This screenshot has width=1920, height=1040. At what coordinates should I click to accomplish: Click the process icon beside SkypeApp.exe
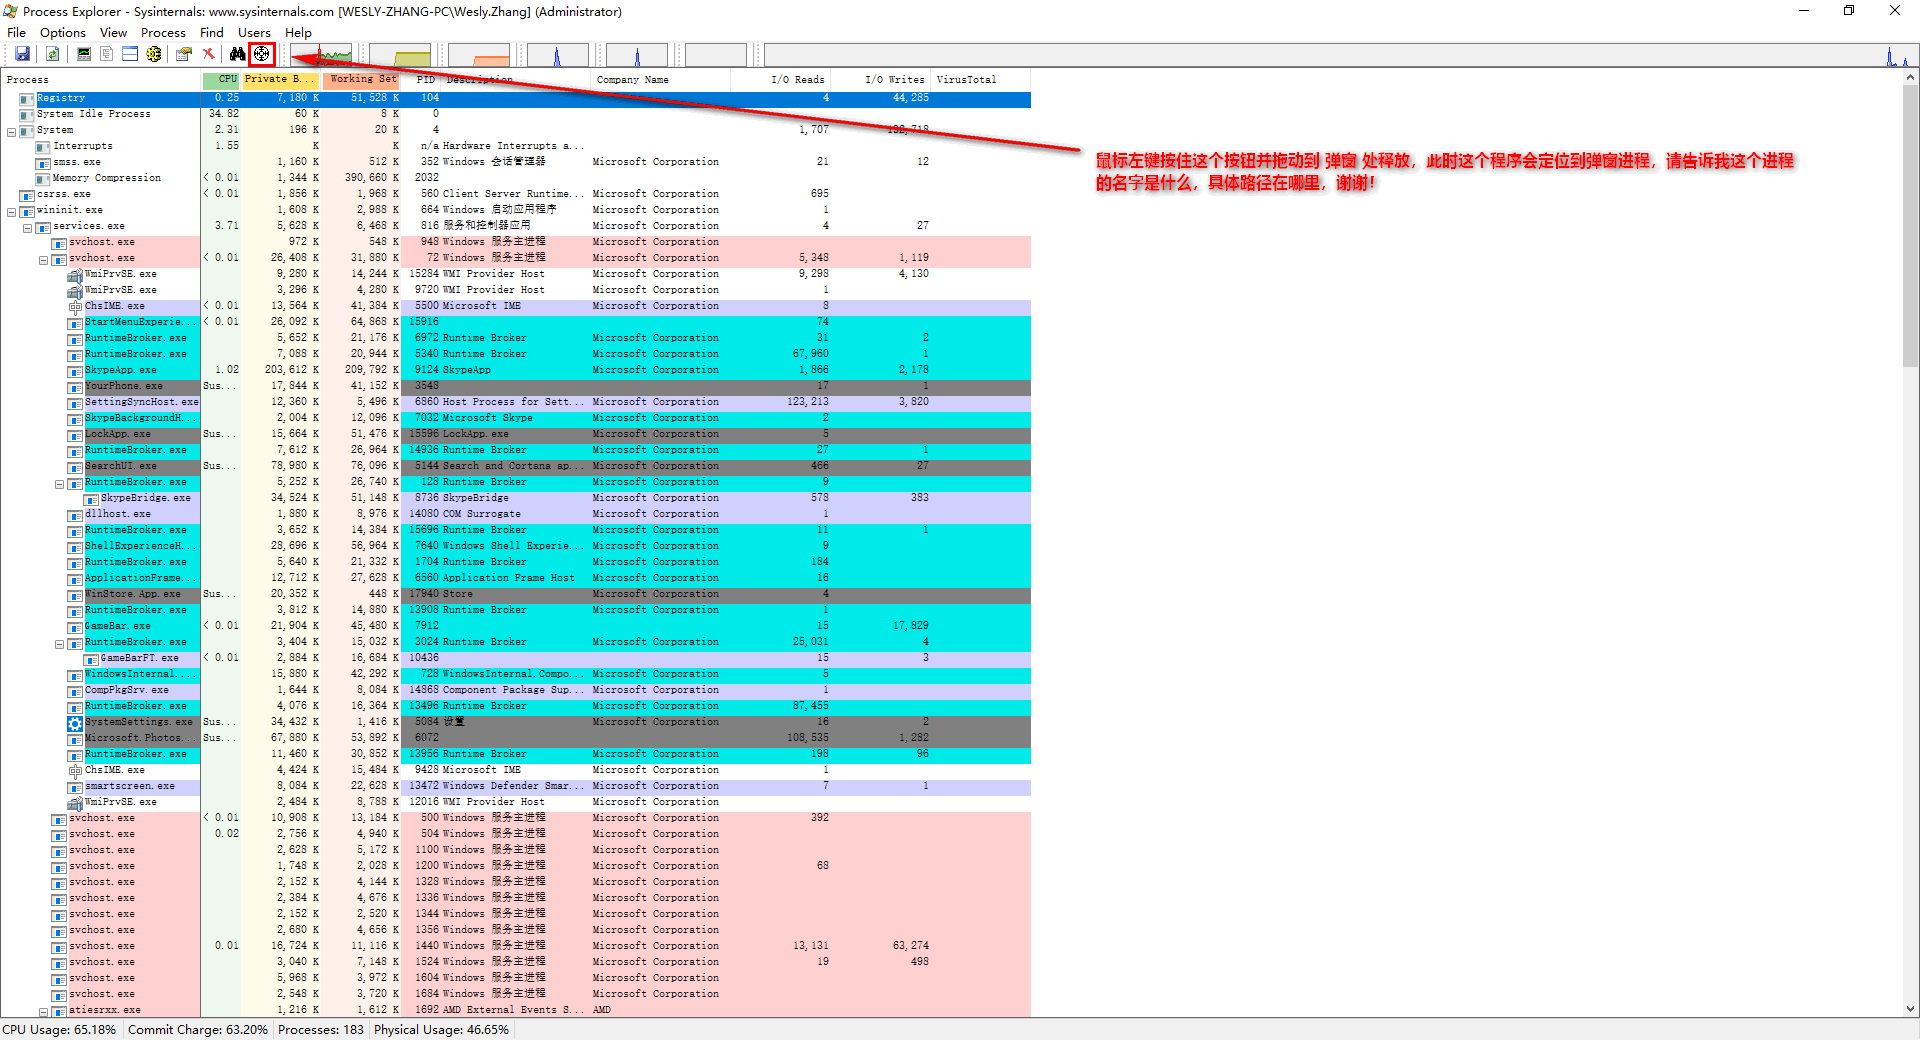tap(75, 370)
